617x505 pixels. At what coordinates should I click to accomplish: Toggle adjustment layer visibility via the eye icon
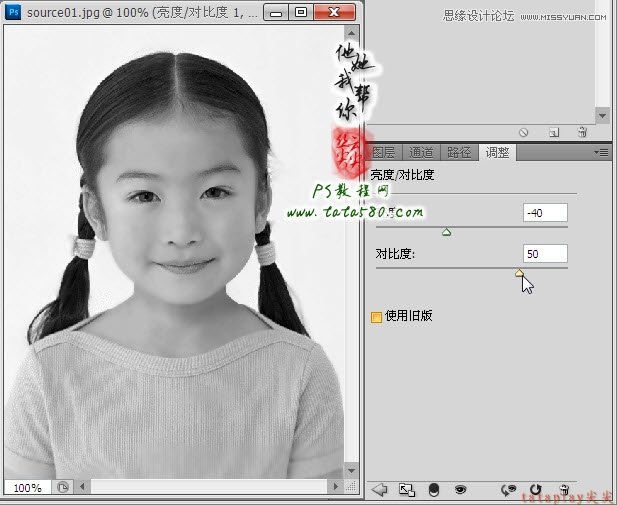(460, 490)
